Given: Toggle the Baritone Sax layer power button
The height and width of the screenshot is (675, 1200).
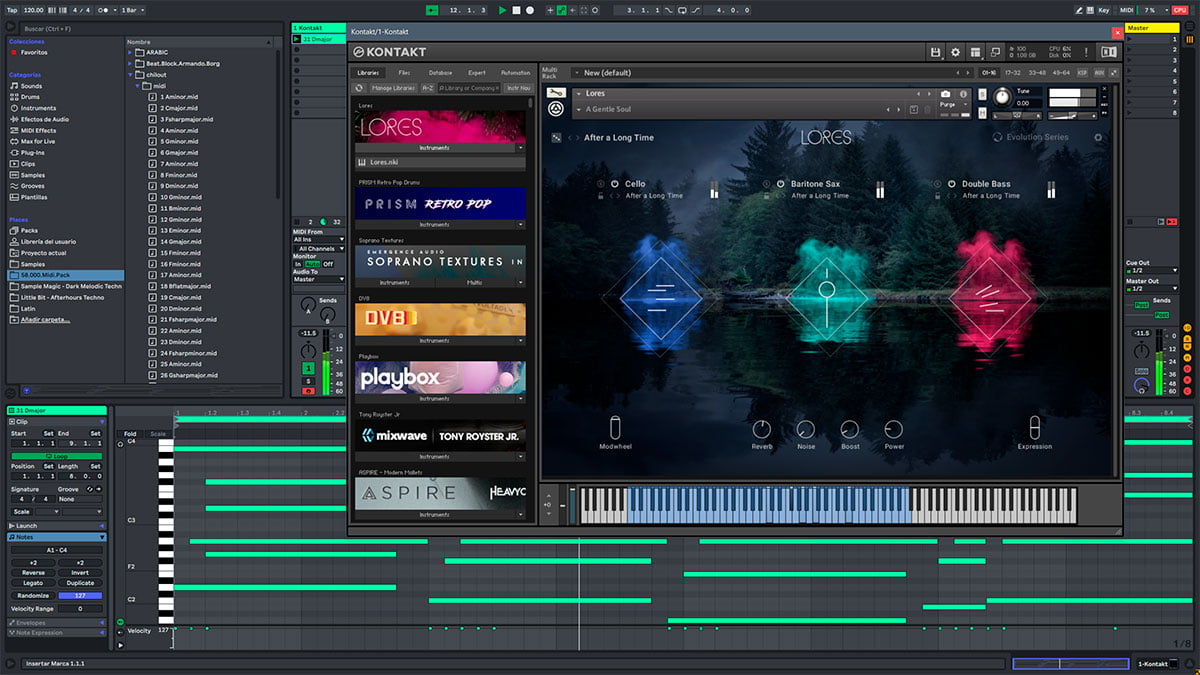Looking at the screenshot, I should [x=780, y=184].
